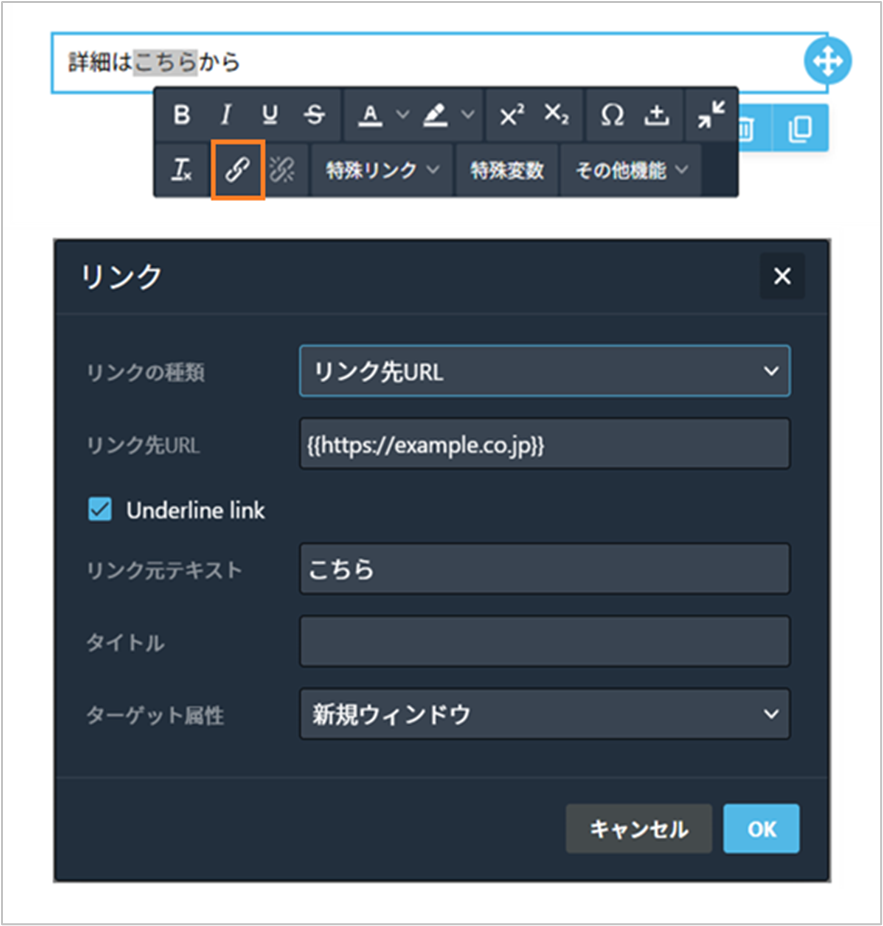Toggle underline formatting
Screen dimensions: 883x926
coord(270,114)
